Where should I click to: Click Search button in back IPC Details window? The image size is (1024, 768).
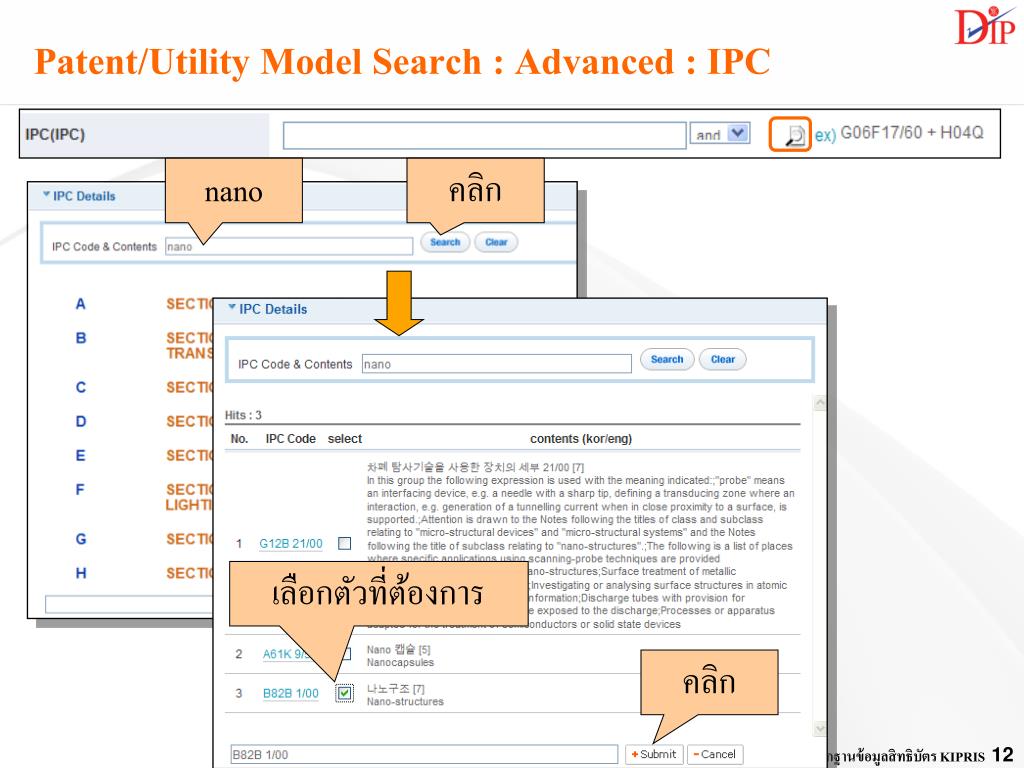pos(445,242)
